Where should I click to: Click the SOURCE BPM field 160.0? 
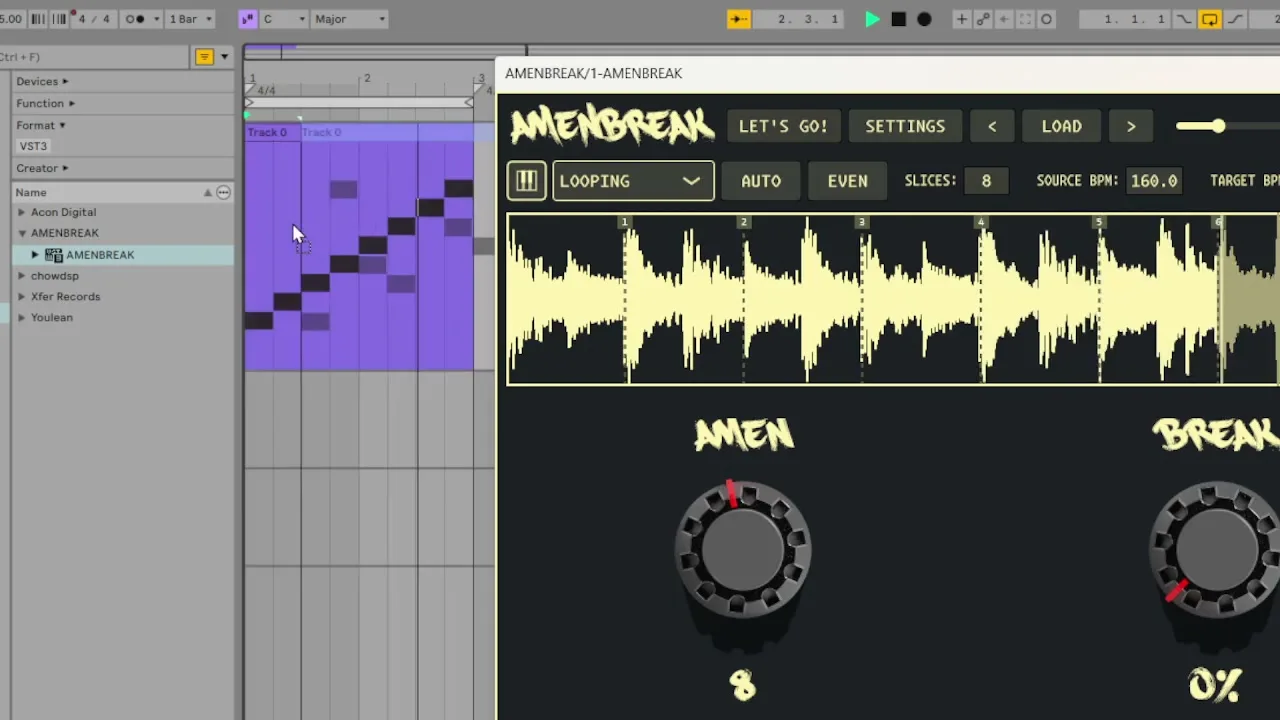click(x=1154, y=181)
